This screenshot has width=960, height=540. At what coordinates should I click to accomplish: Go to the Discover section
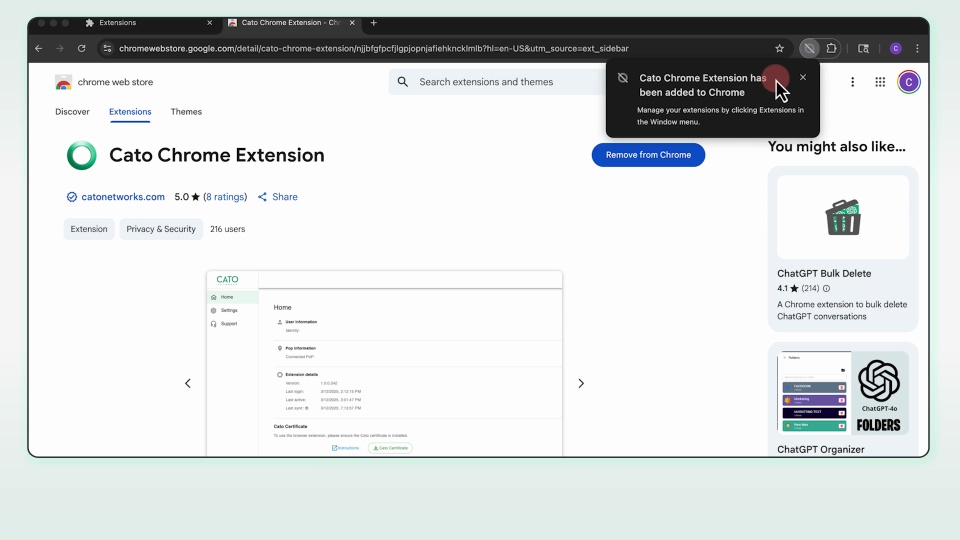[x=72, y=112]
